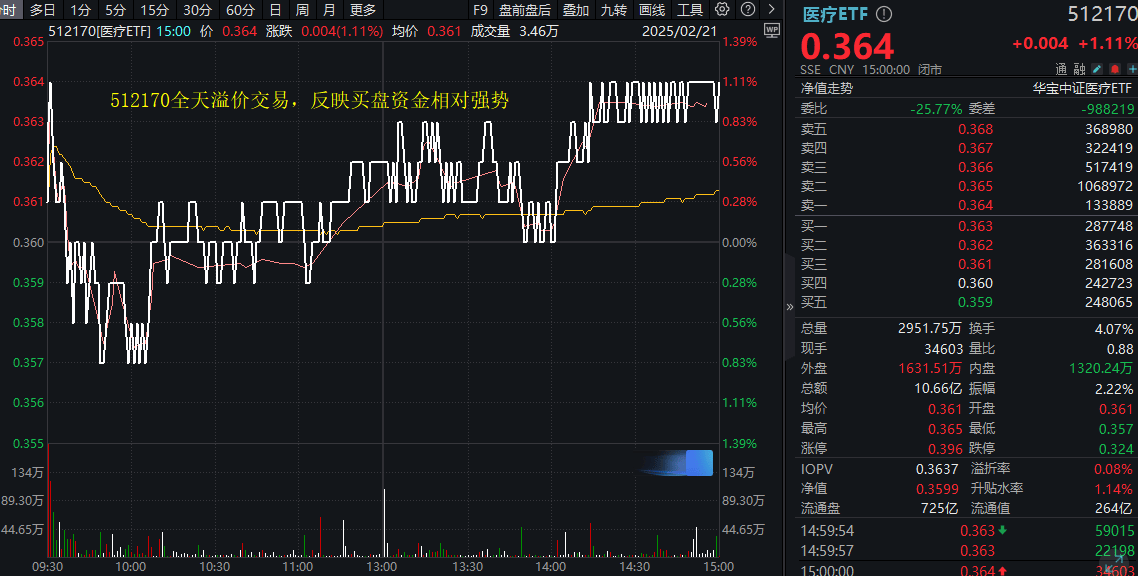Toggle the 九转 indicator

tap(614, 9)
